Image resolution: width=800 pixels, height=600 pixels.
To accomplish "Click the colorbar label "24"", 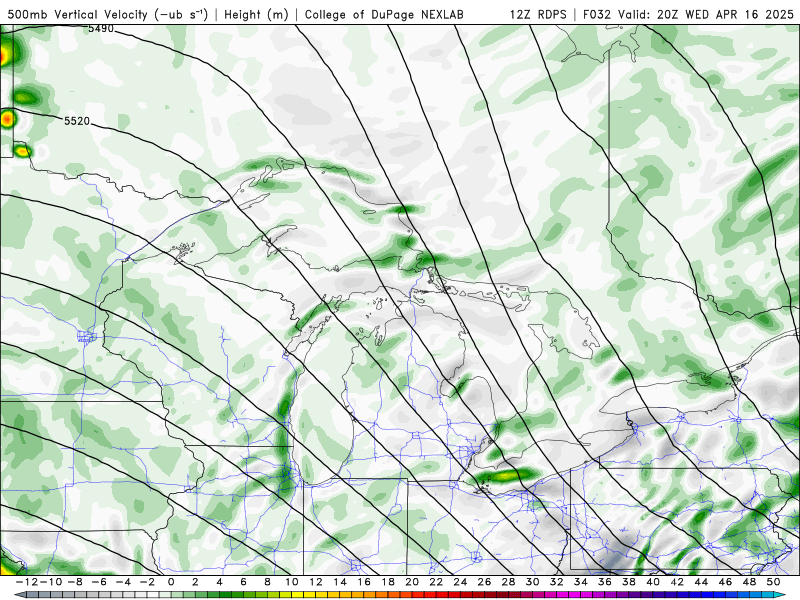I will pyautogui.click(x=460, y=582).
